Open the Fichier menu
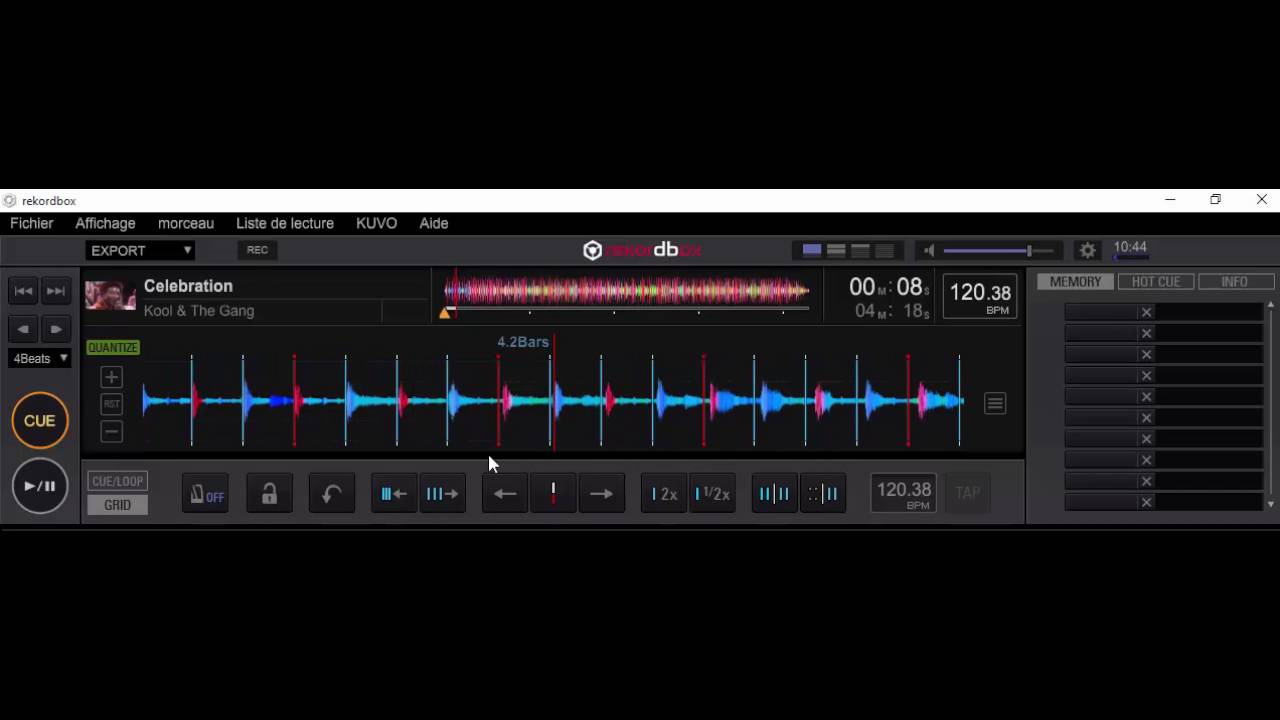 (x=32, y=223)
